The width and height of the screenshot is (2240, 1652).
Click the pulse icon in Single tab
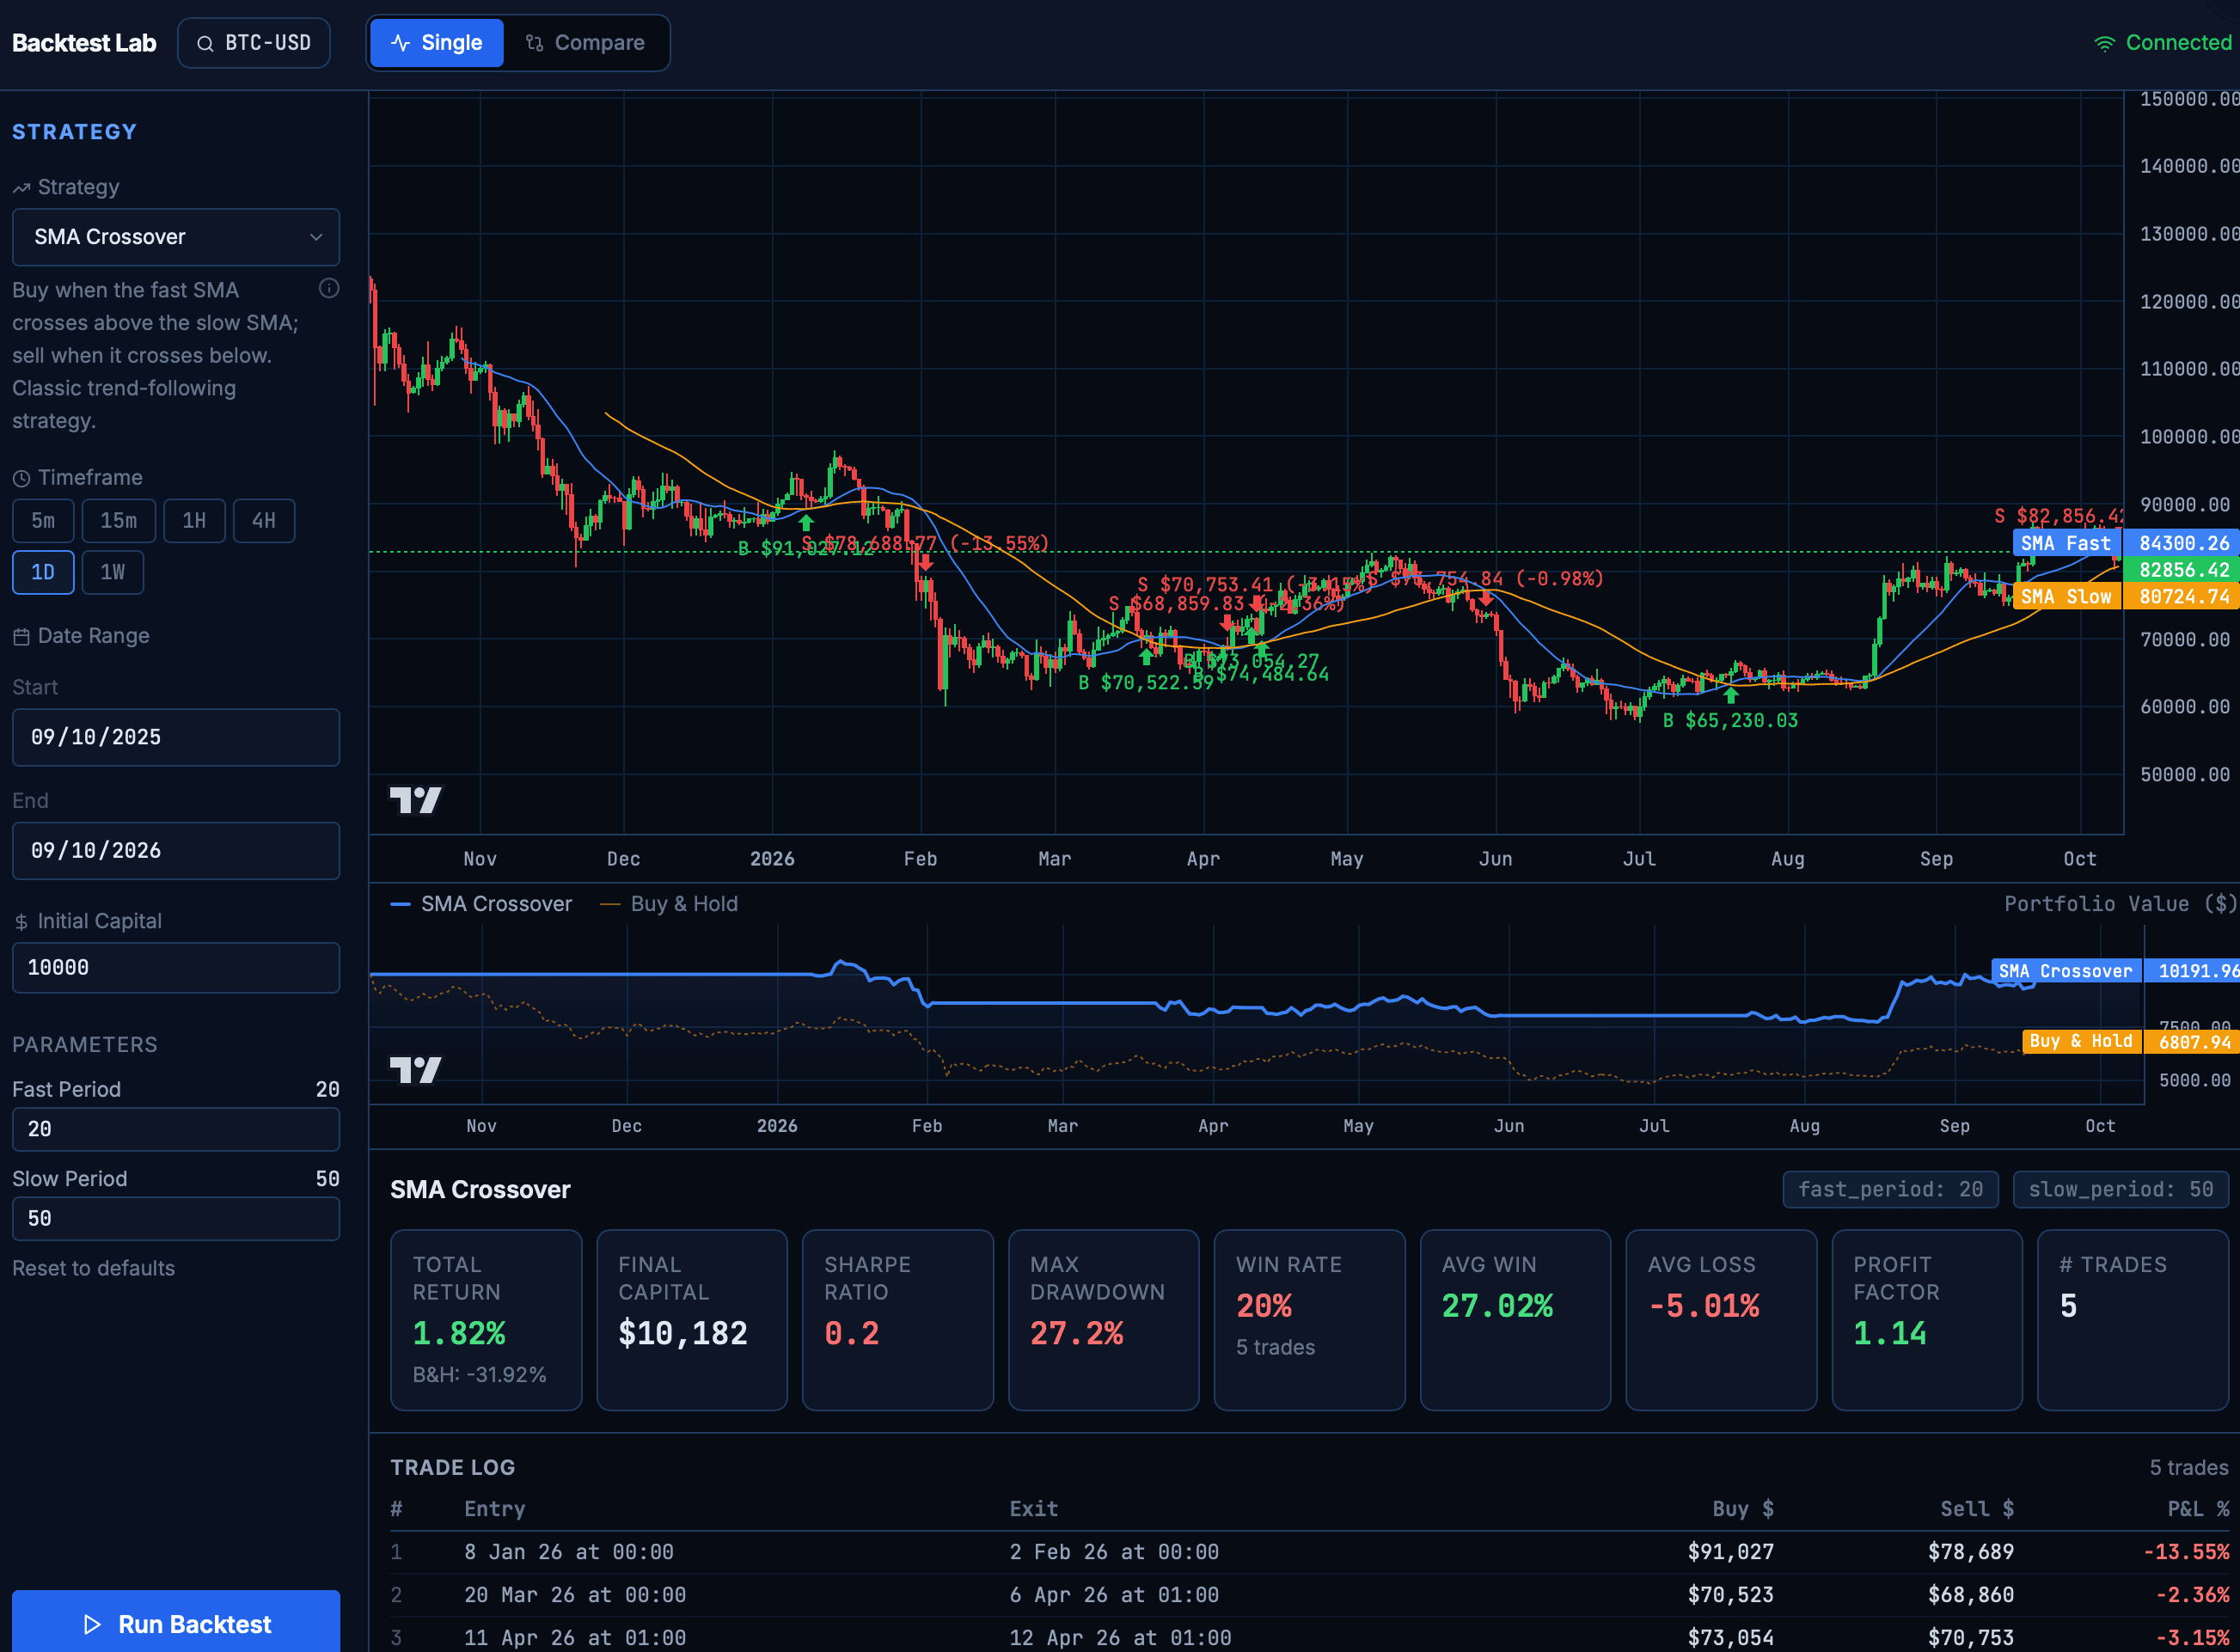(x=400, y=43)
